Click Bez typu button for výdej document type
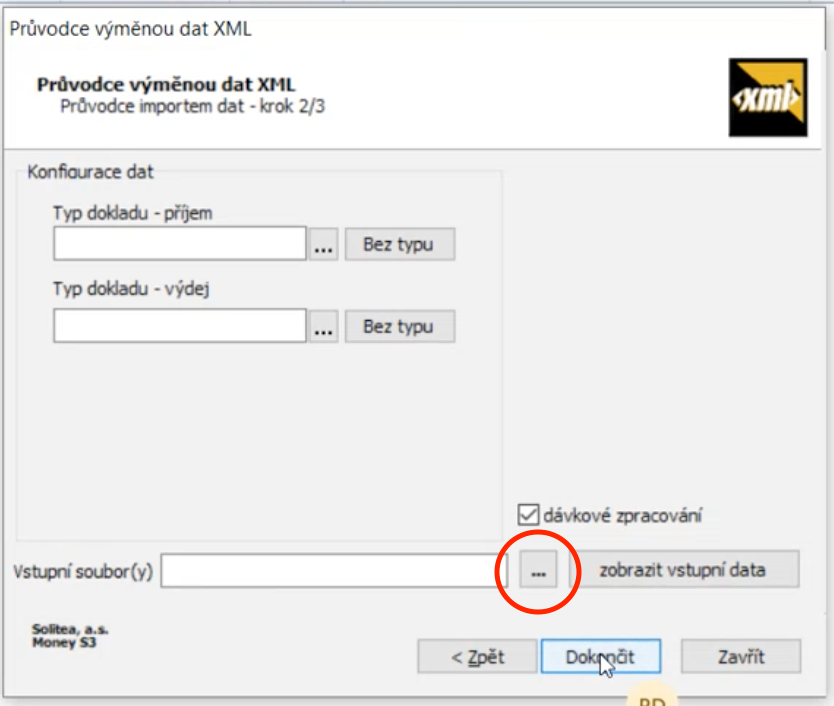This screenshot has width=834, height=706. pyautogui.click(x=400, y=326)
